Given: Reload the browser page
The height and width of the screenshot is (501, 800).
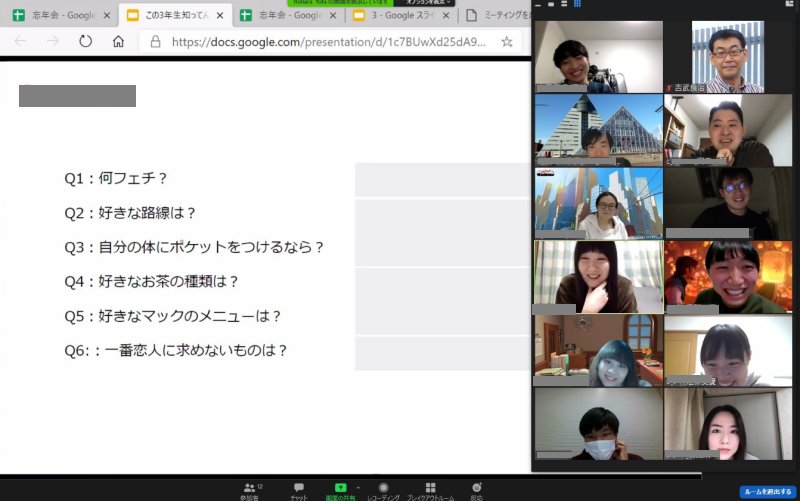Looking at the screenshot, I should pyautogui.click(x=85, y=41).
